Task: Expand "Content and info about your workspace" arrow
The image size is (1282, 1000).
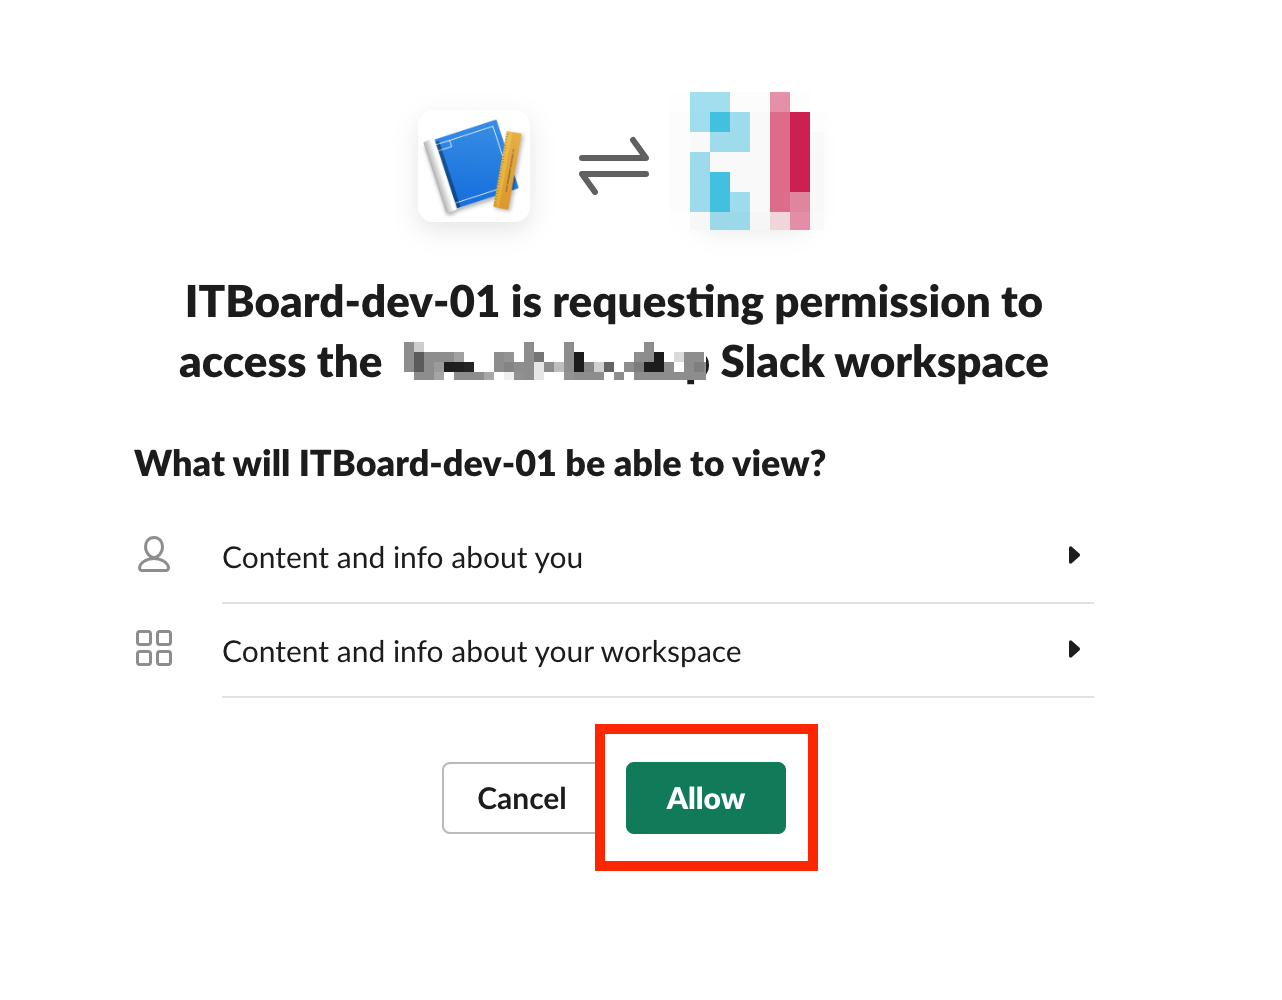Action: [1074, 649]
